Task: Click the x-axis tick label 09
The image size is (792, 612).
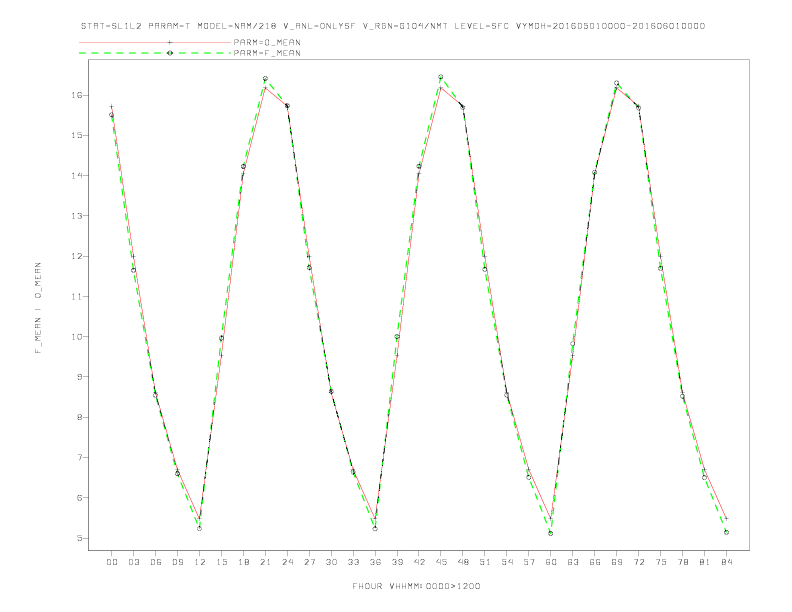Action: point(177,562)
